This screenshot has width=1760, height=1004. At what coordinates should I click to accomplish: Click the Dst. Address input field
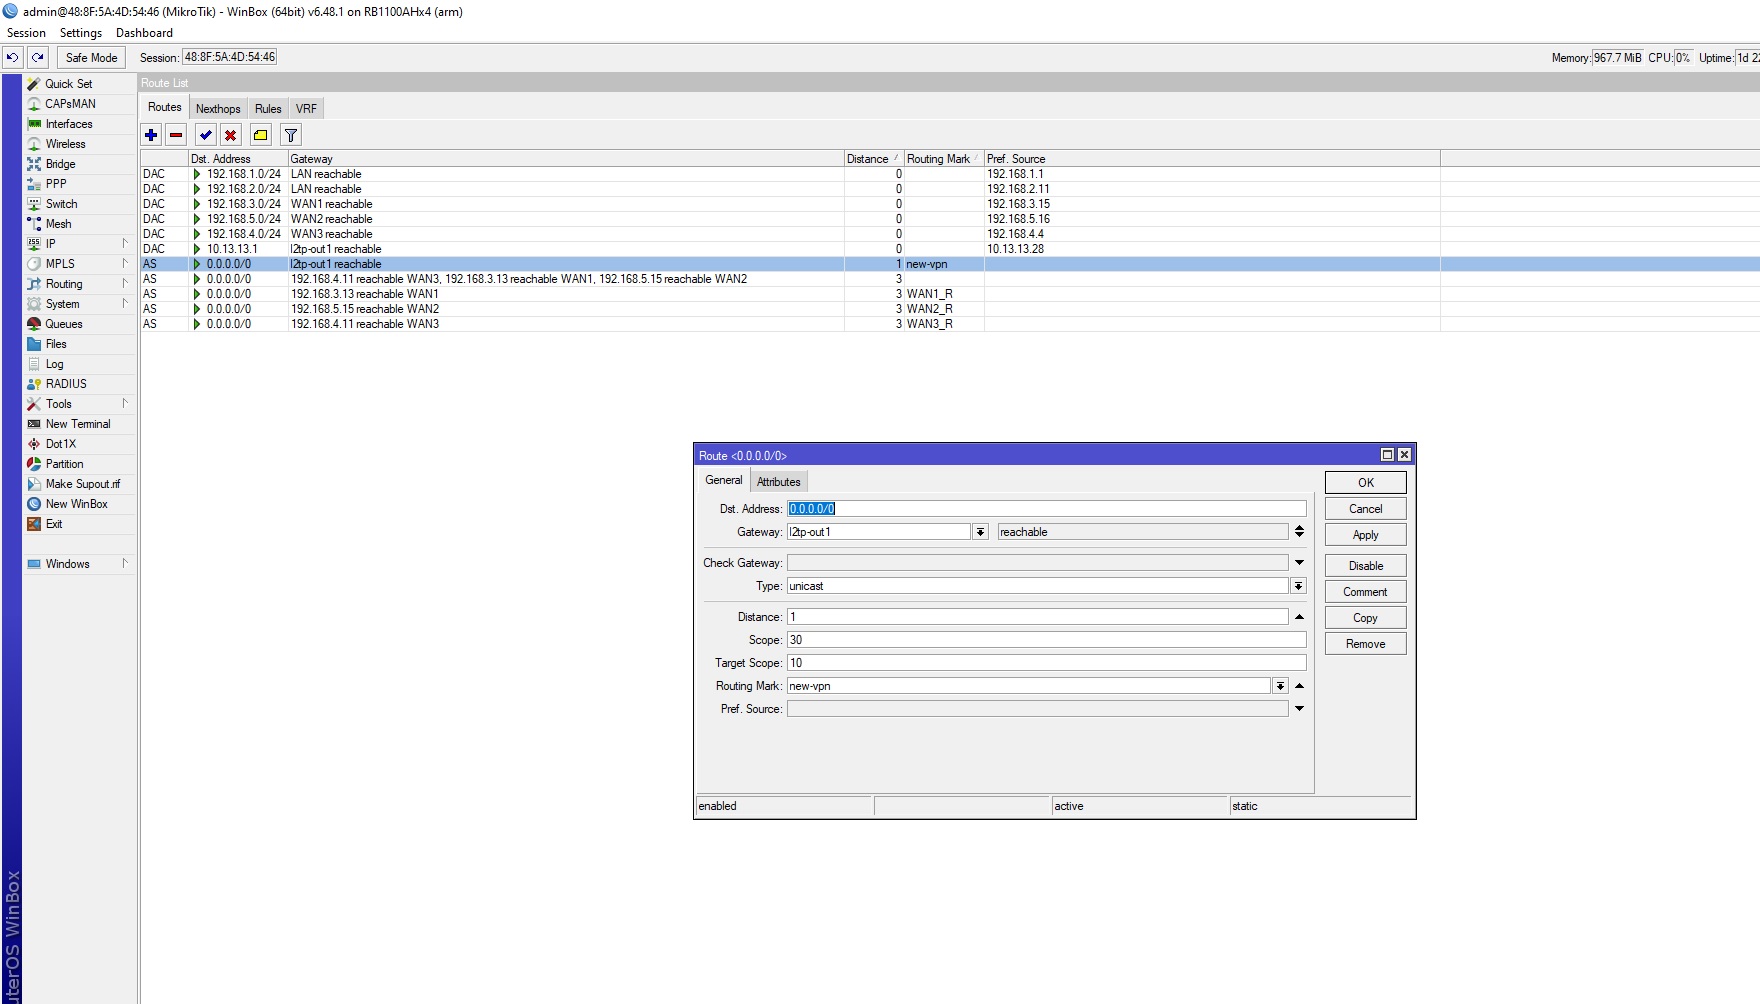click(1045, 509)
